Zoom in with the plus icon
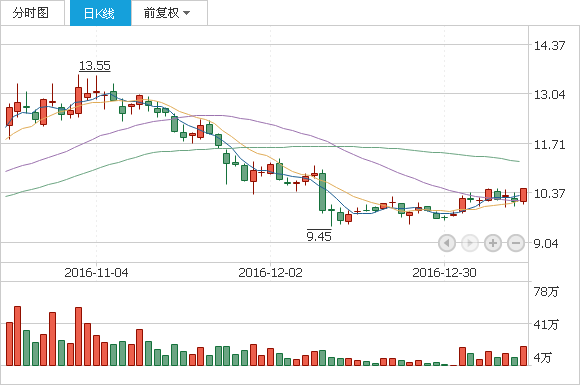This screenshot has height=385, width=580. click(493, 243)
